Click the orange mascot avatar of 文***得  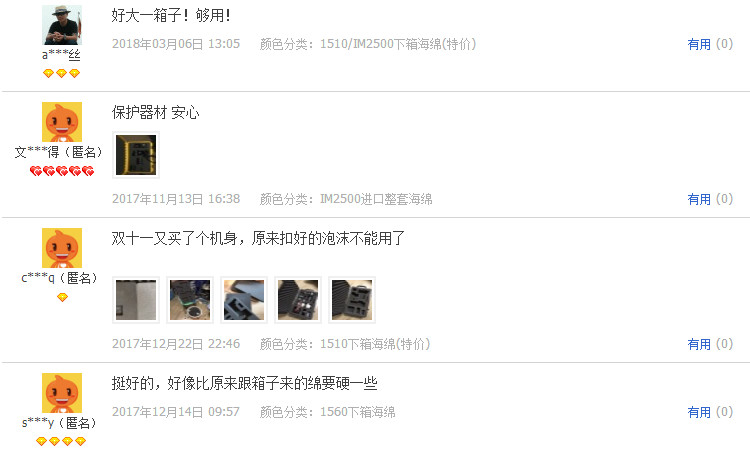62,122
